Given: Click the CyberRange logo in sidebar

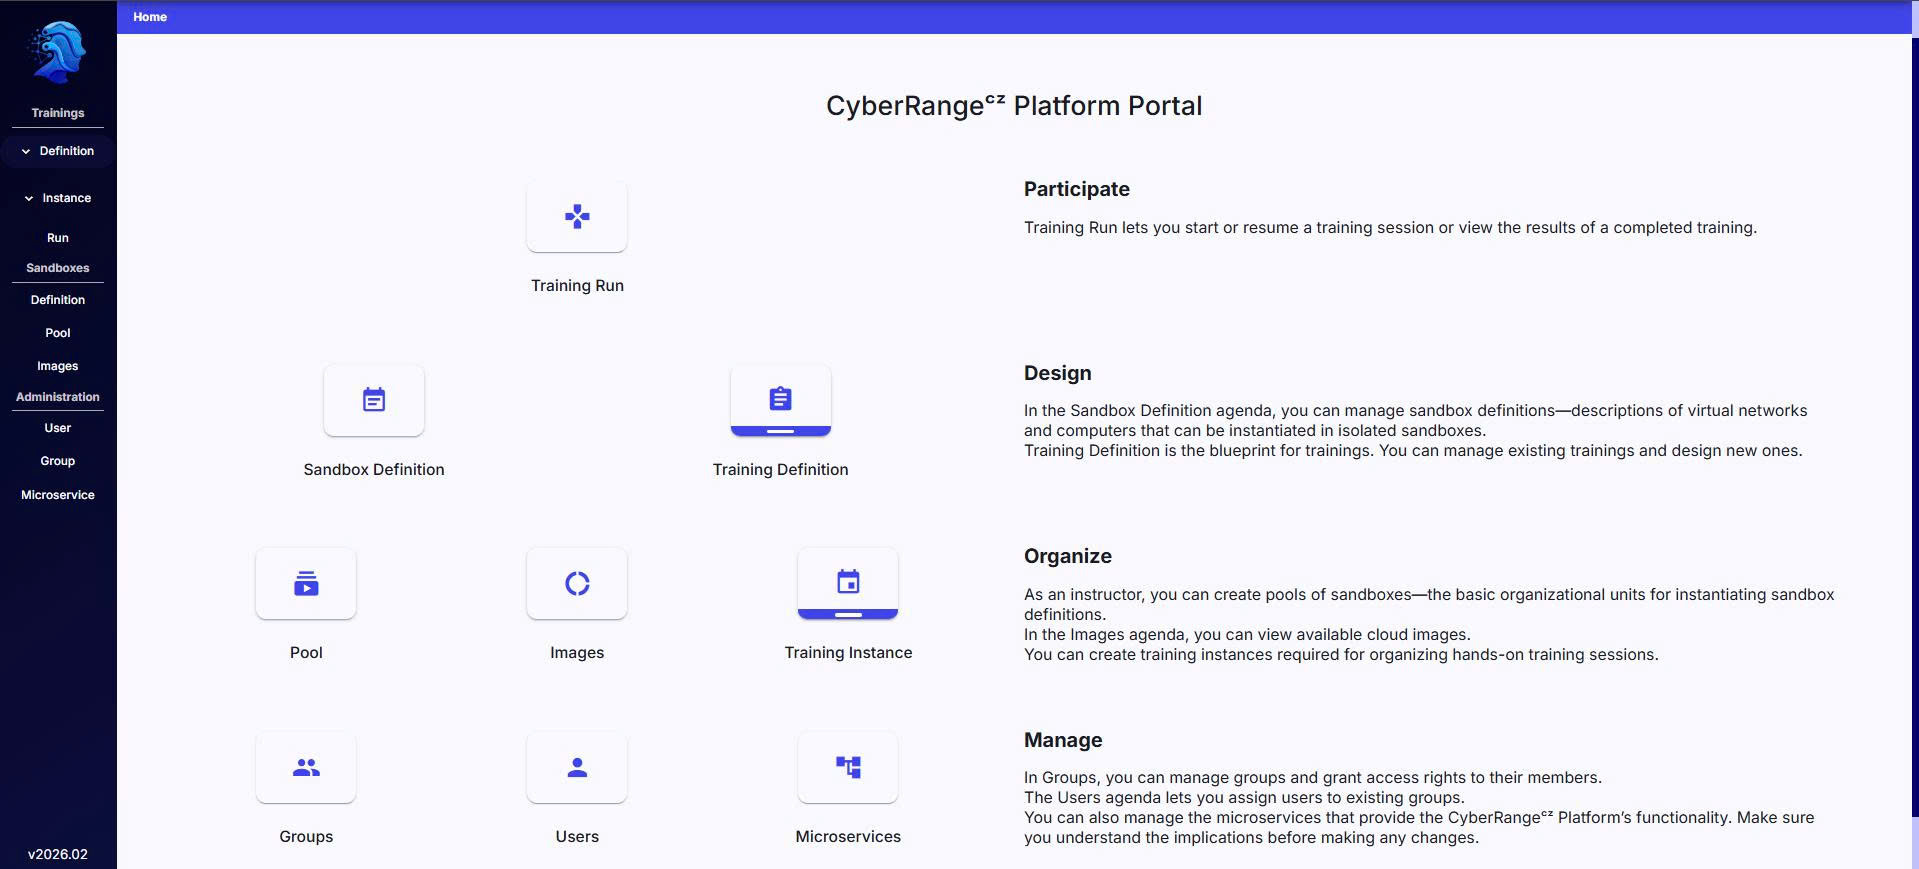Looking at the screenshot, I should (58, 52).
